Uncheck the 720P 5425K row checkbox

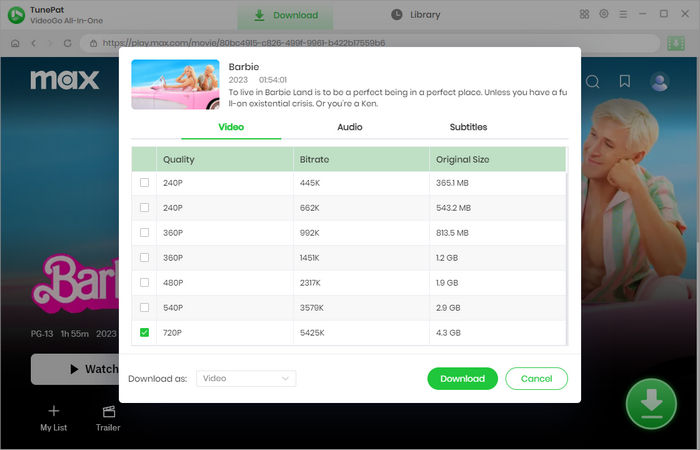click(144, 333)
